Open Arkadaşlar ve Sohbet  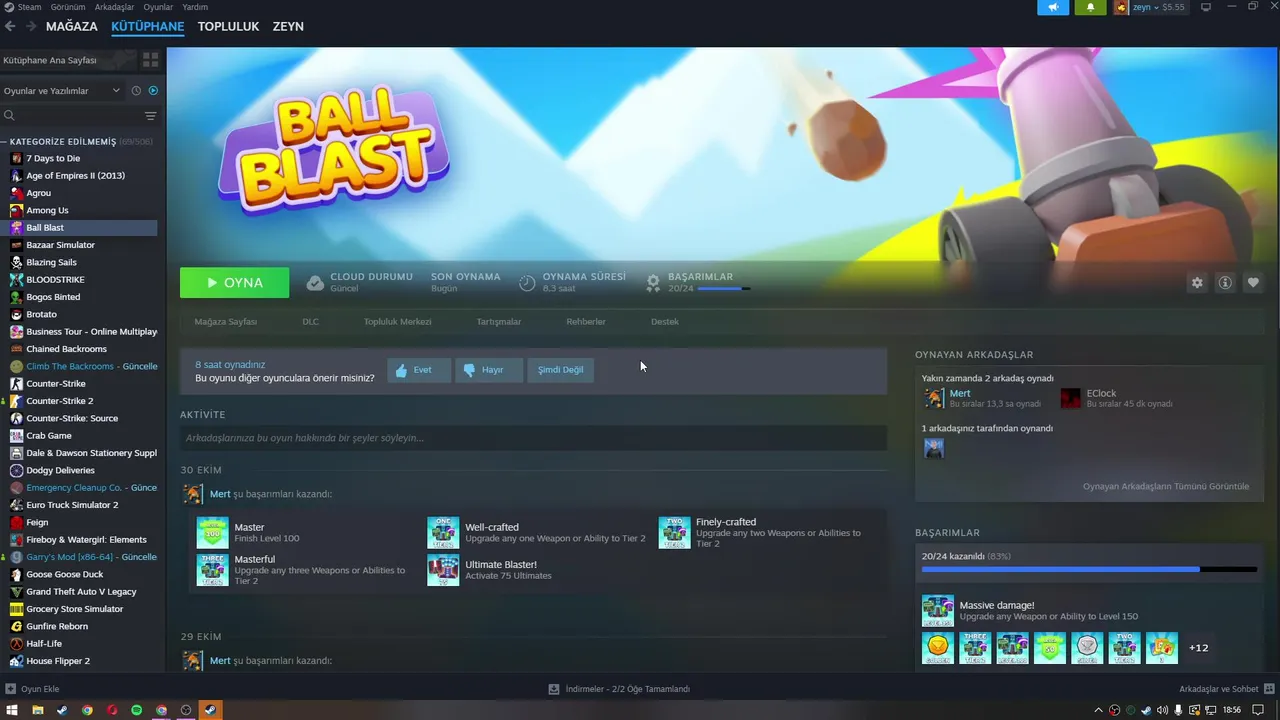coord(1226,689)
